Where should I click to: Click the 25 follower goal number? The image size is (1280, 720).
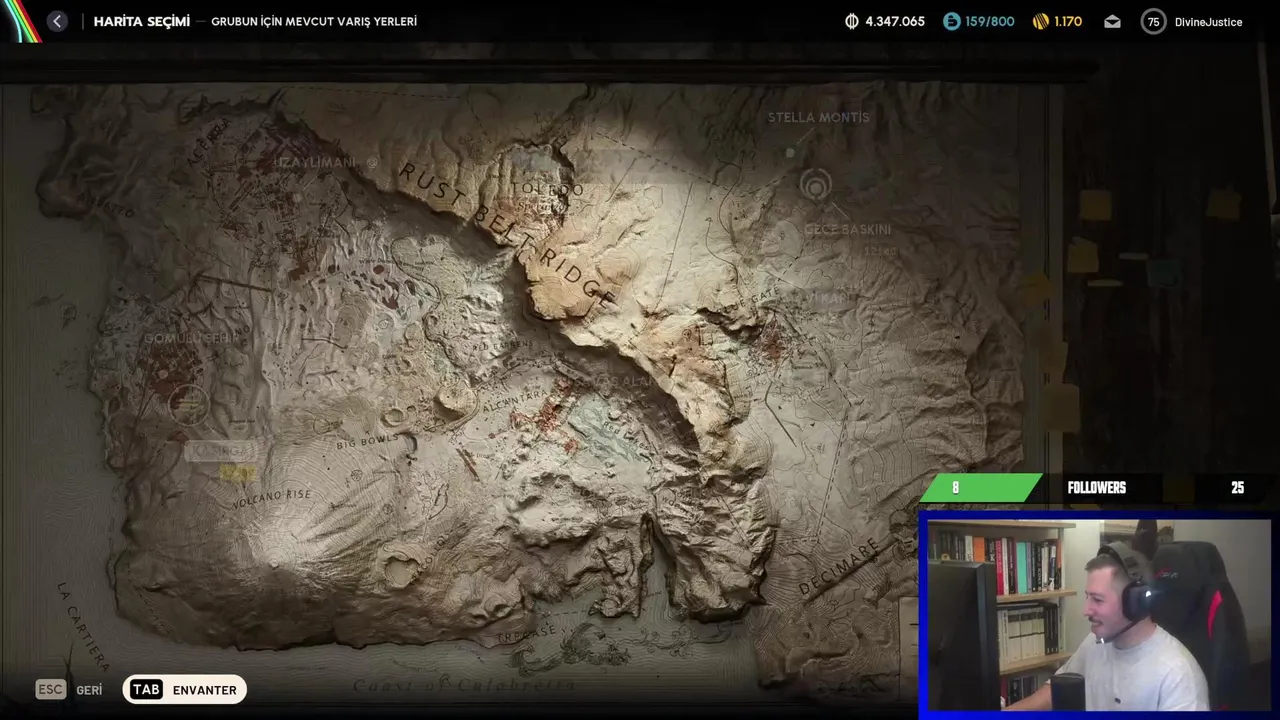click(x=1237, y=488)
